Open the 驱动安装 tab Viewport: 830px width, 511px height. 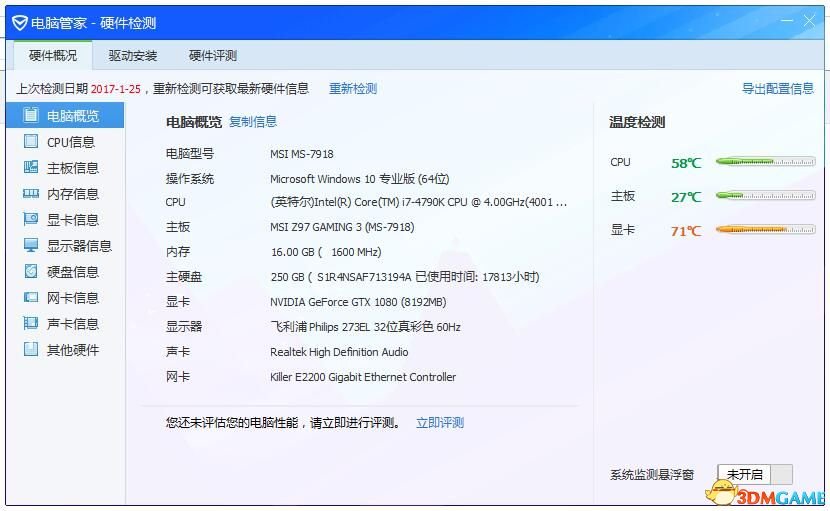(133, 55)
